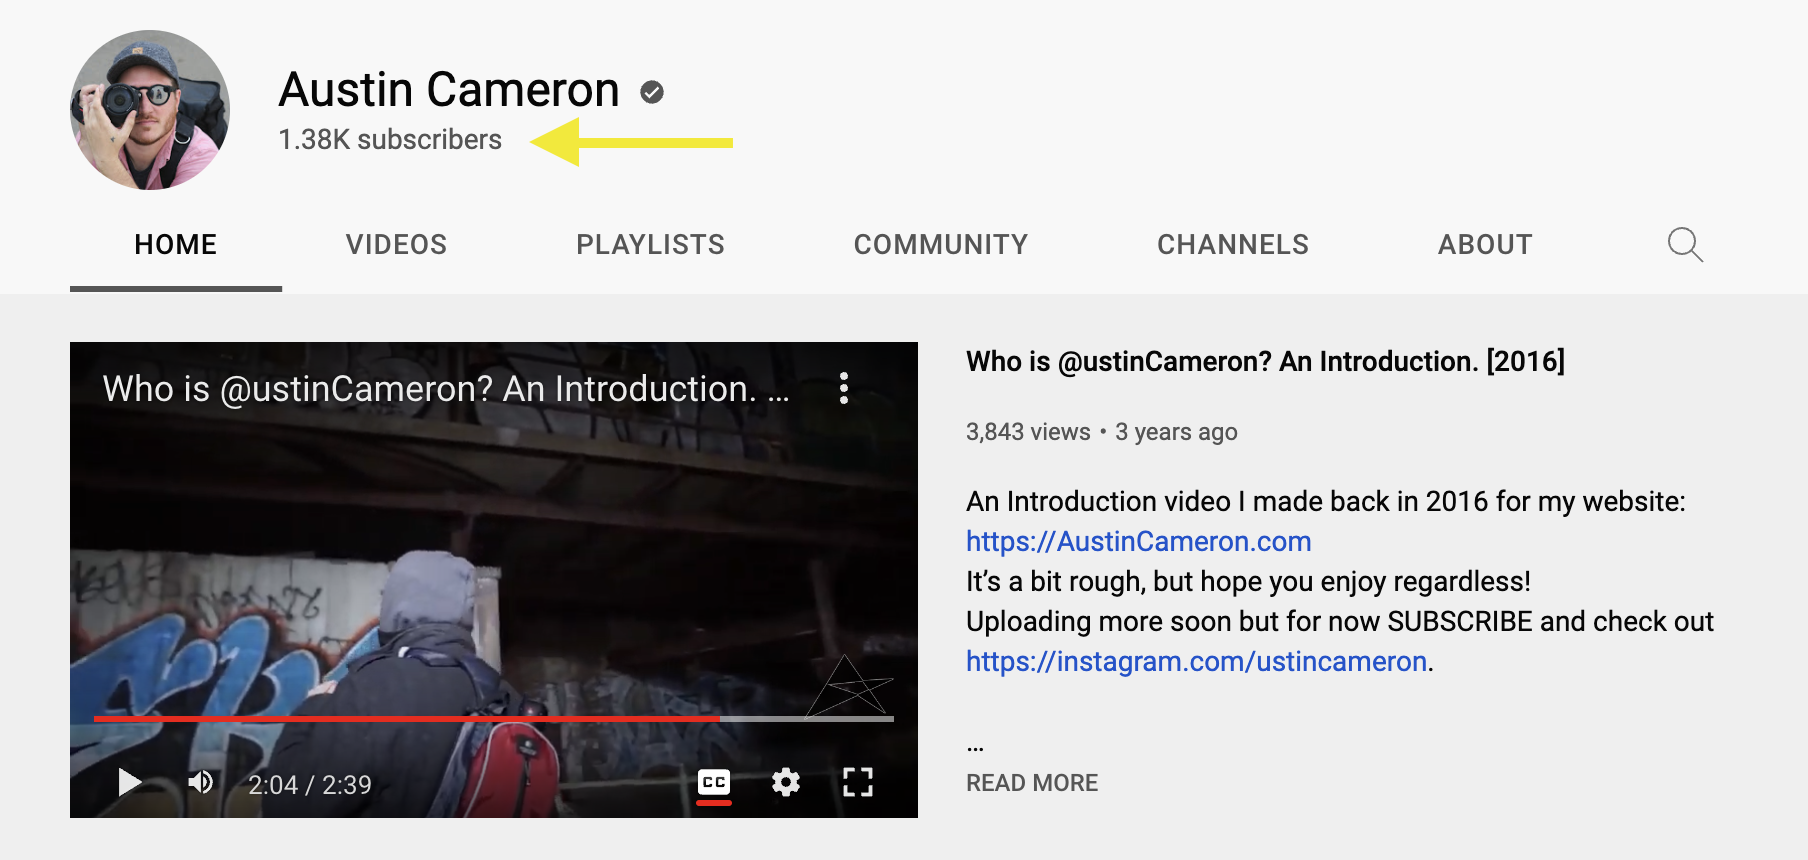Go to the Community tab
Image resolution: width=1808 pixels, height=860 pixels.
coord(940,244)
